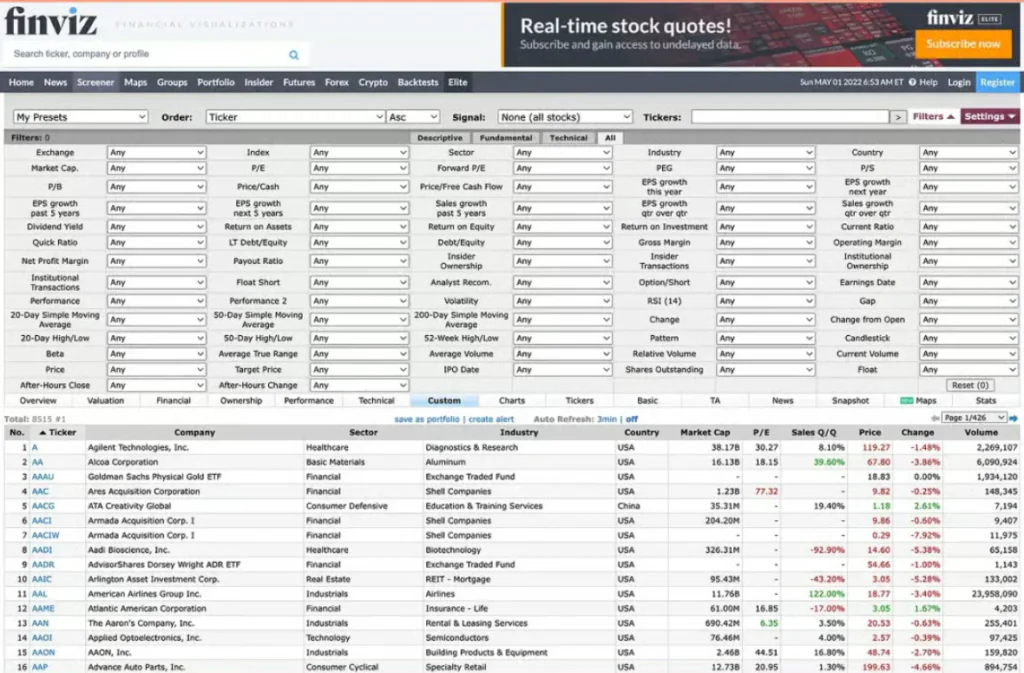Switch to Charts view tab
The height and width of the screenshot is (673, 1024).
(512, 401)
